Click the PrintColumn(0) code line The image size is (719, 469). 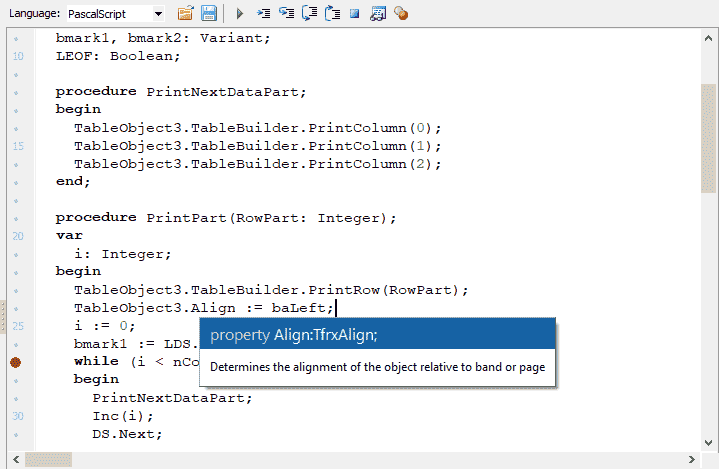(258, 128)
